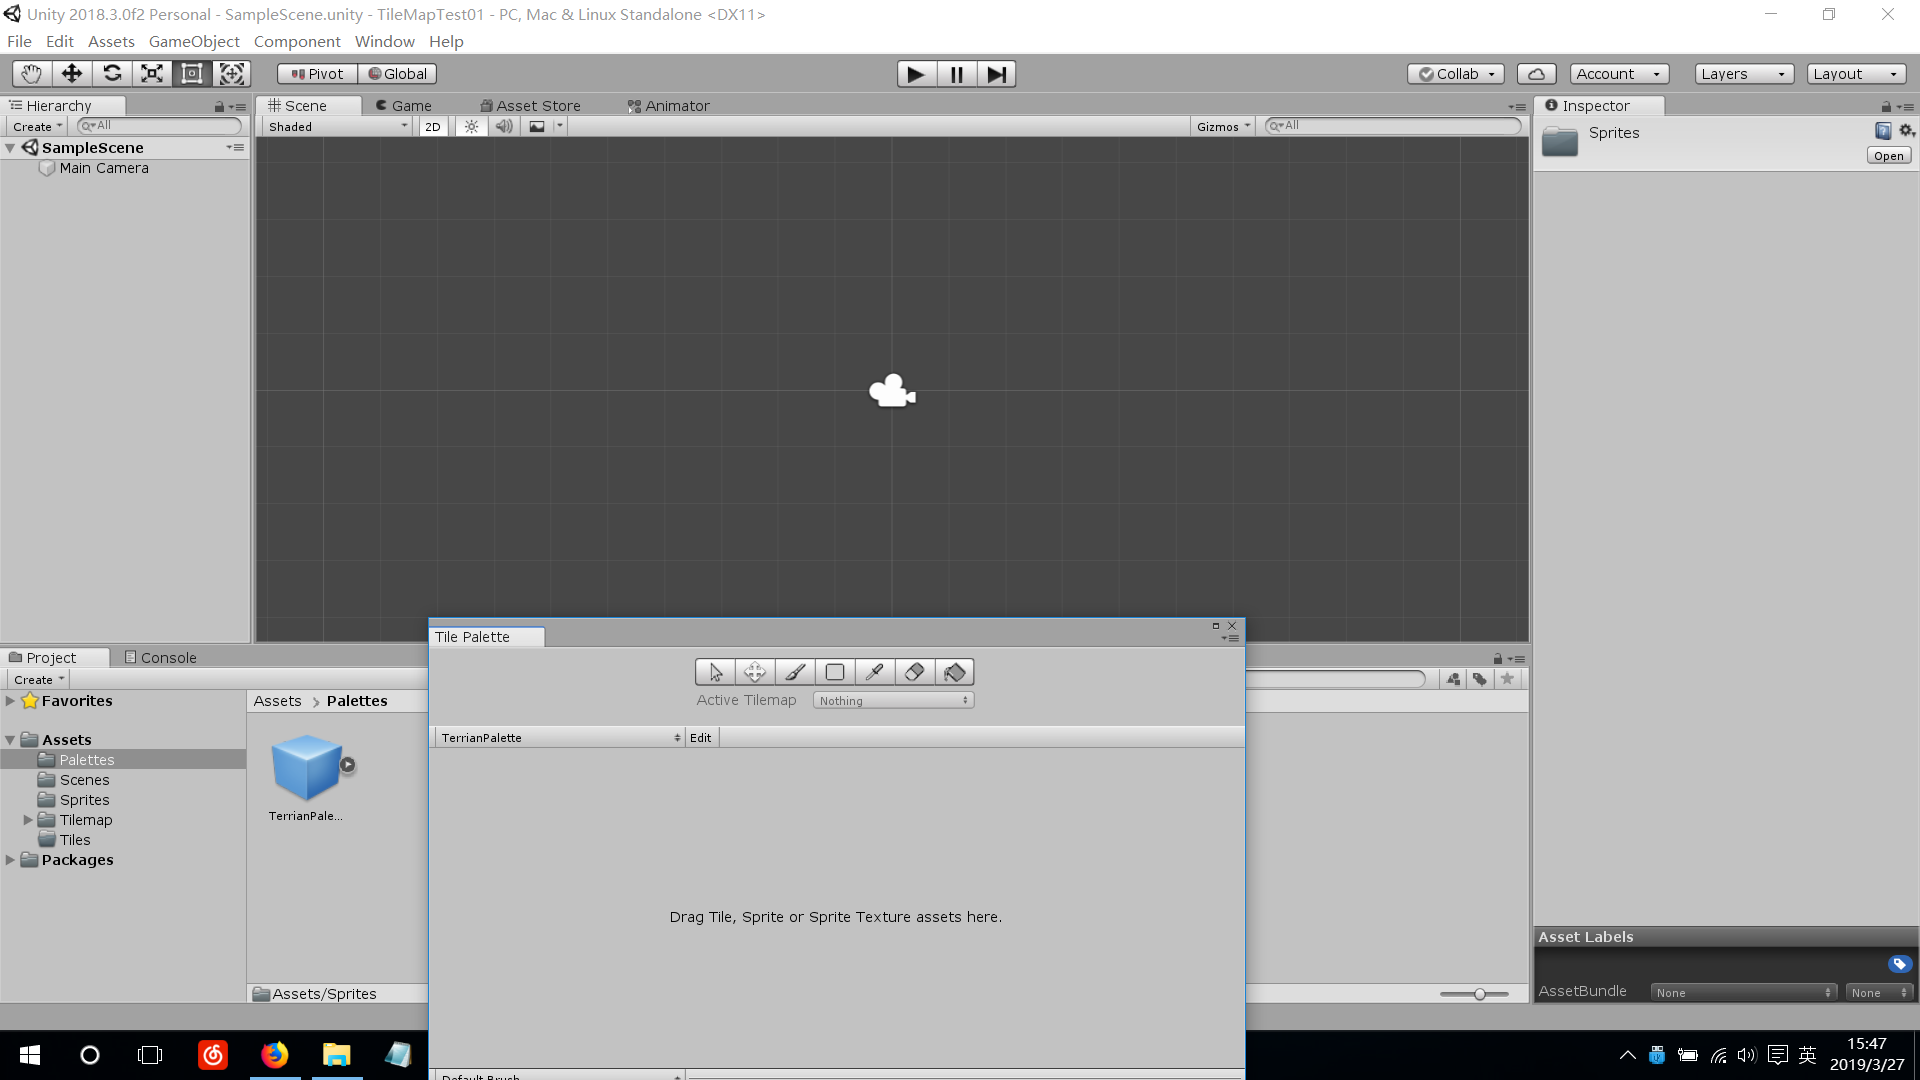
Task: Adjust the project icon size slider
Action: click(1479, 994)
